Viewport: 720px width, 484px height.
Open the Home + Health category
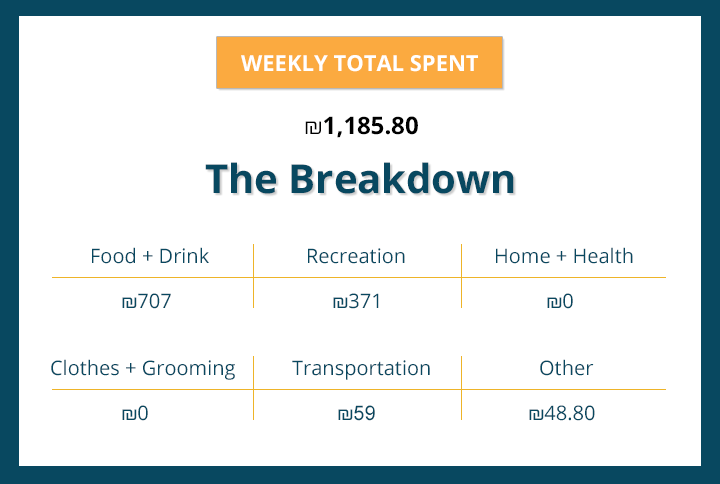pyautogui.click(x=563, y=256)
